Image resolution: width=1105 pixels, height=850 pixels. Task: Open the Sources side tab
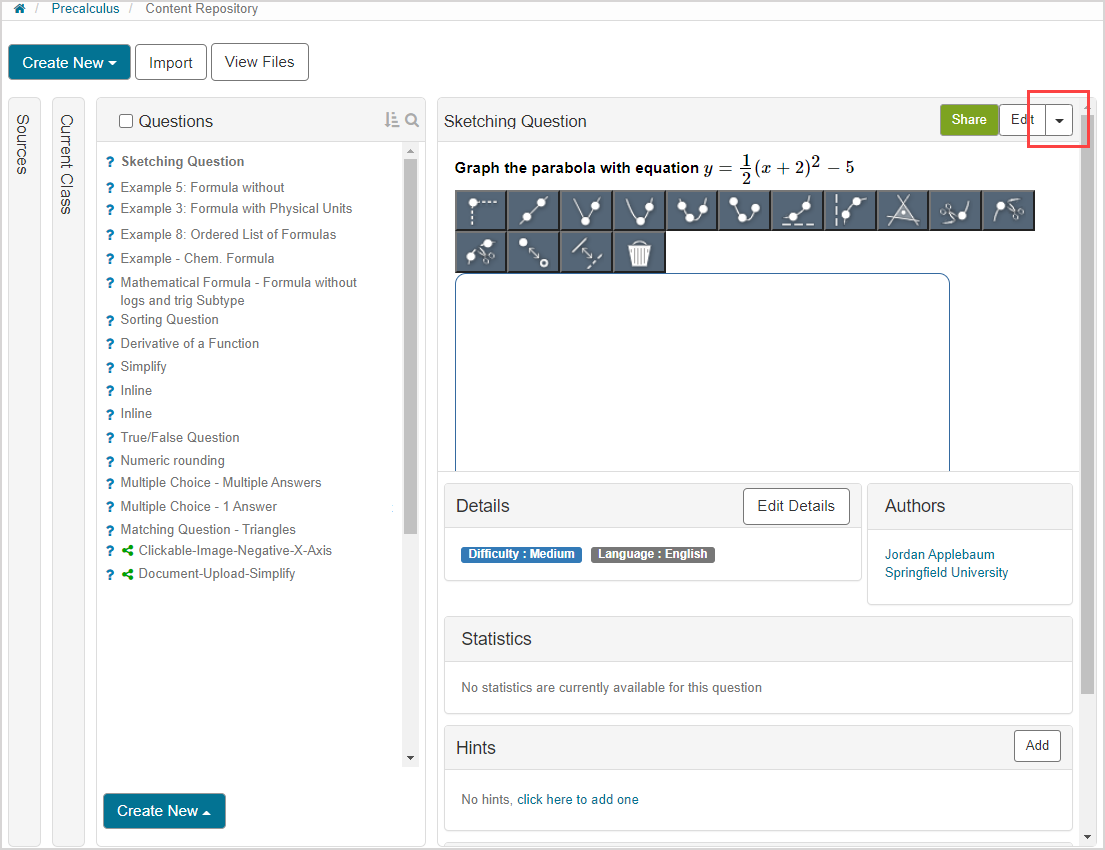pyautogui.click(x=23, y=145)
